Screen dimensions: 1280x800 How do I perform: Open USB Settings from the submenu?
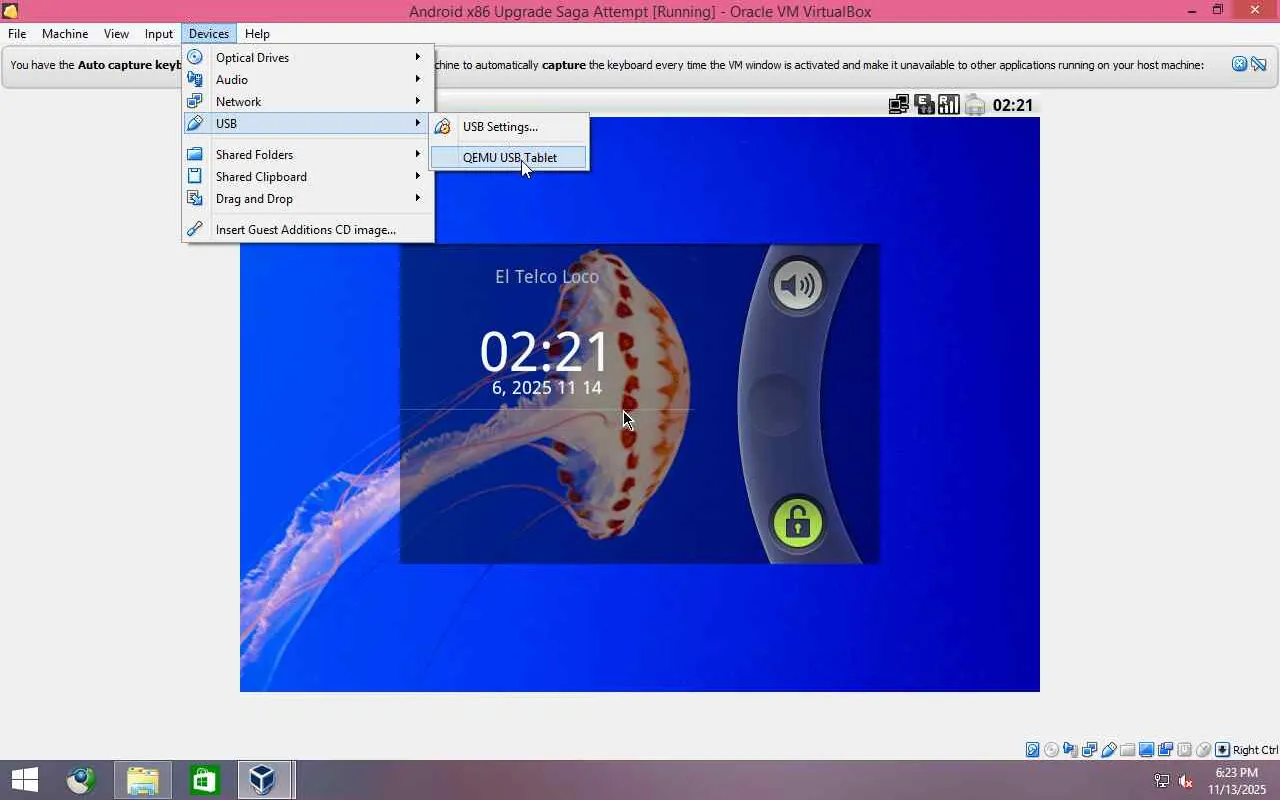click(509, 127)
